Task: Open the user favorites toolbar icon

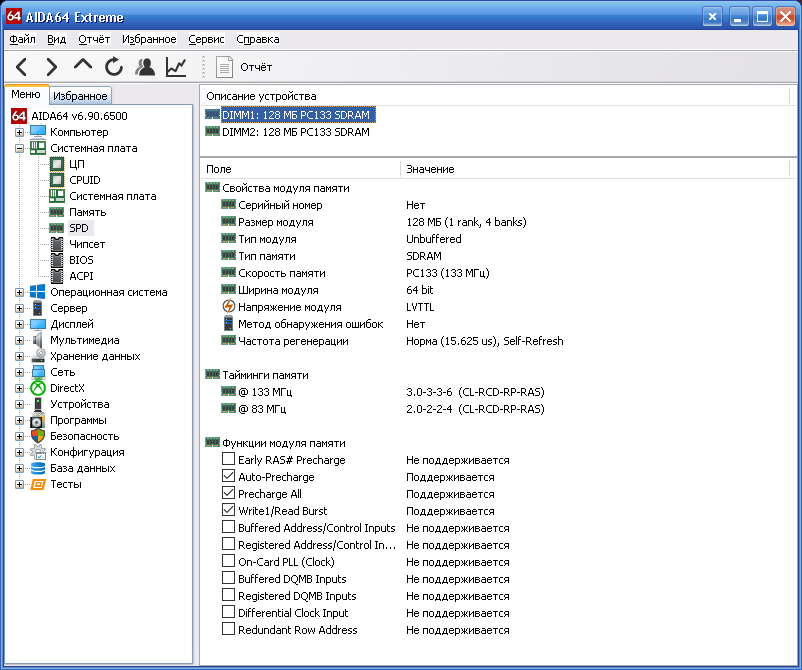Action: [145, 67]
